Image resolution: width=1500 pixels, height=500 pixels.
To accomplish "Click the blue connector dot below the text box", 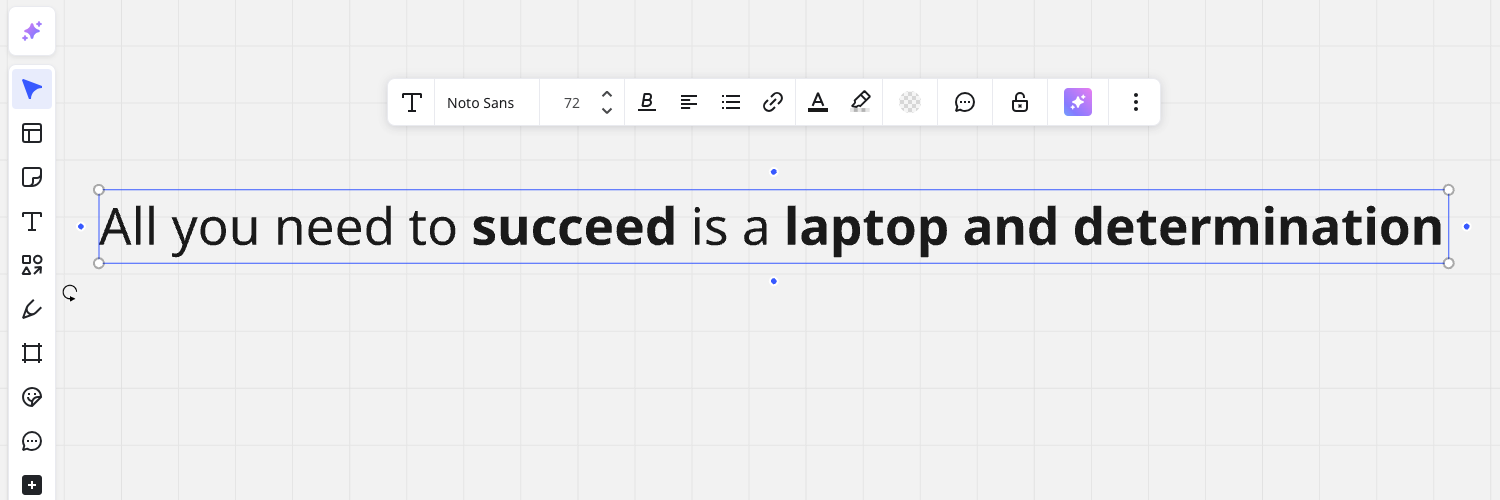I will [x=774, y=281].
